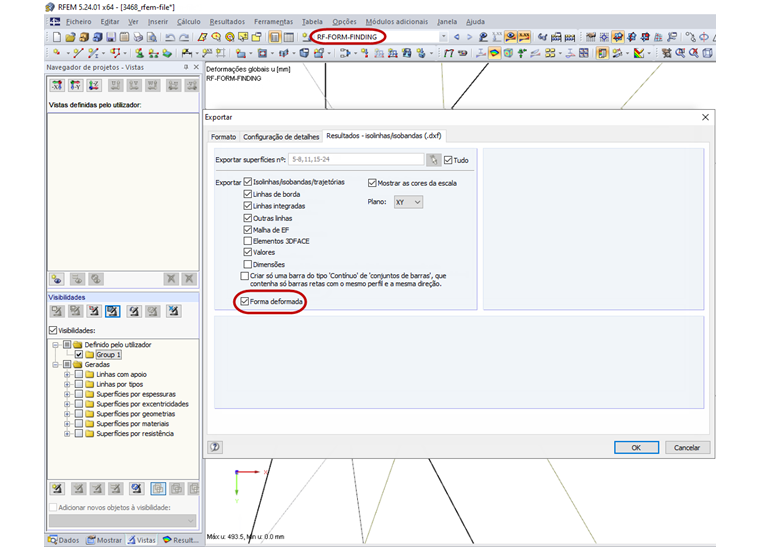Create a new model with the blank page icon
Screen dimensions: 760x547
tap(57, 37)
